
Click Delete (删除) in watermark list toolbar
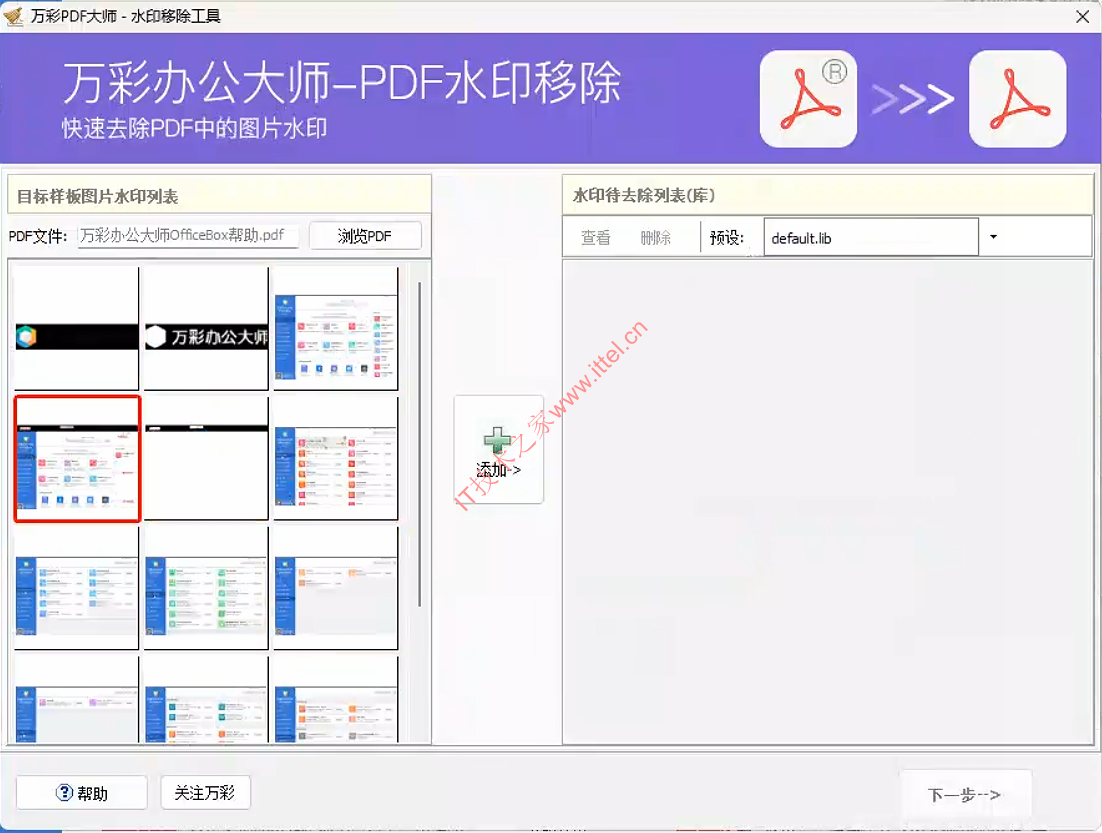(656, 238)
